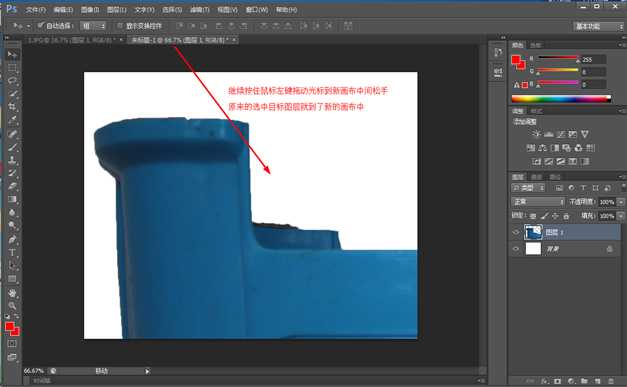The height and width of the screenshot is (387, 627).
Task: Open the 图像(I) menu
Action: (90, 10)
